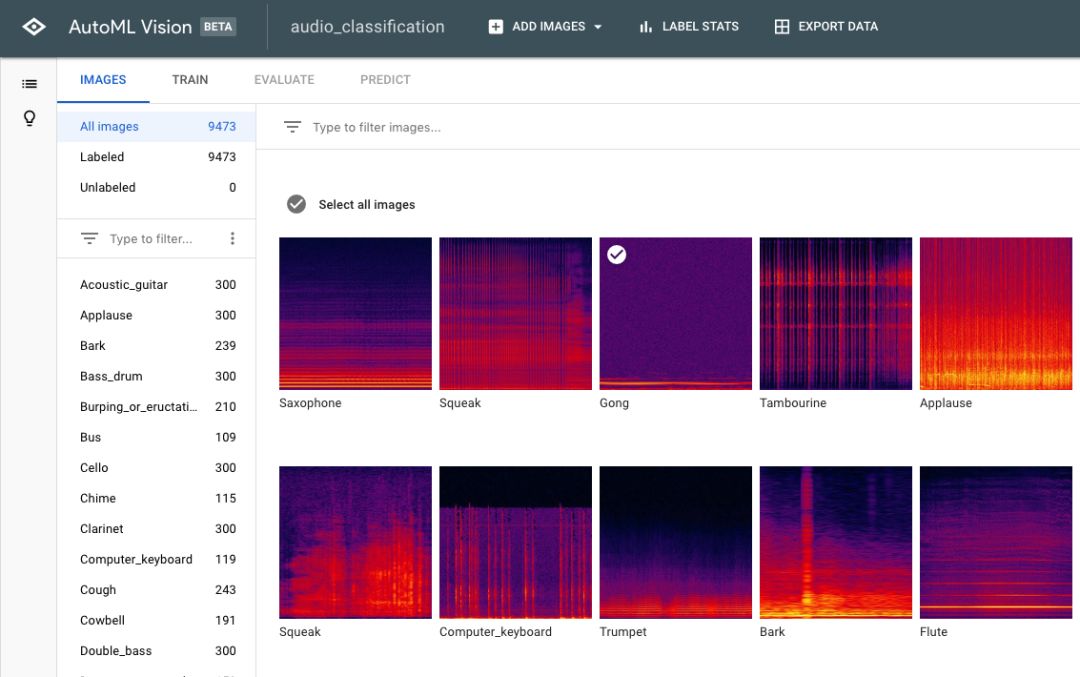1080x677 pixels.
Task: Open the Saxophone spectrogram thumbnail
Action: pos(355,313)
